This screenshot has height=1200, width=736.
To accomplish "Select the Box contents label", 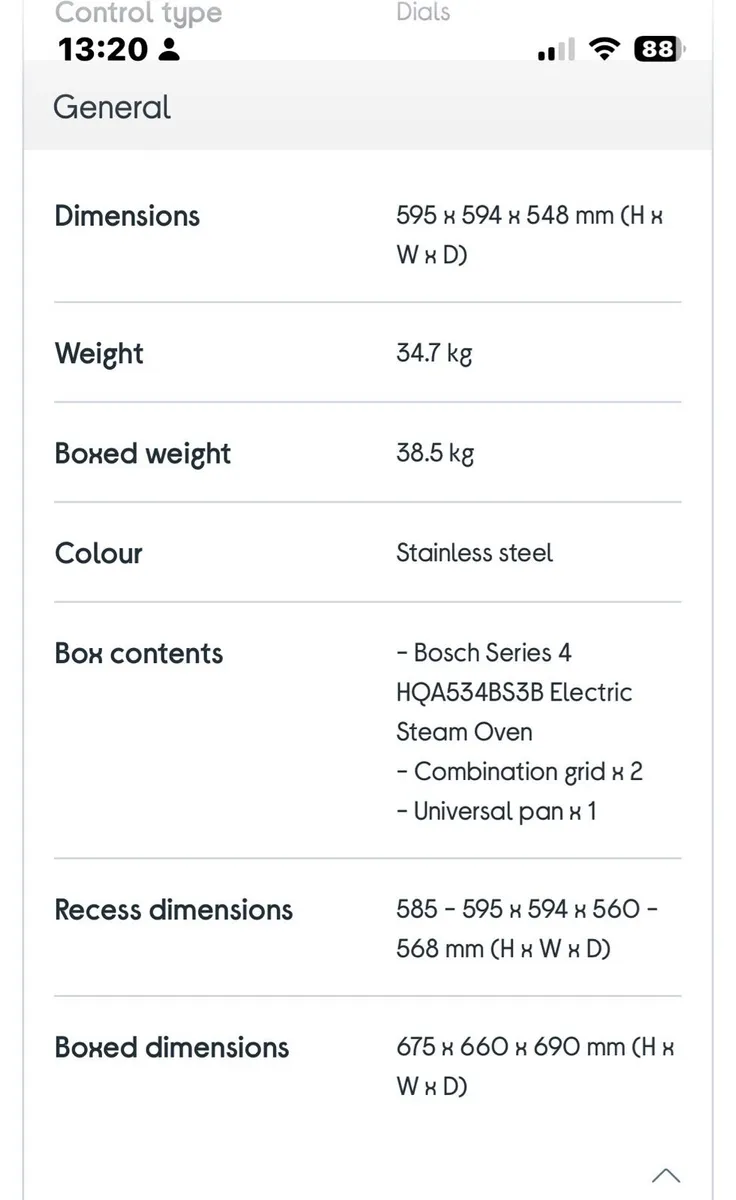I will [x=139, y=653].
